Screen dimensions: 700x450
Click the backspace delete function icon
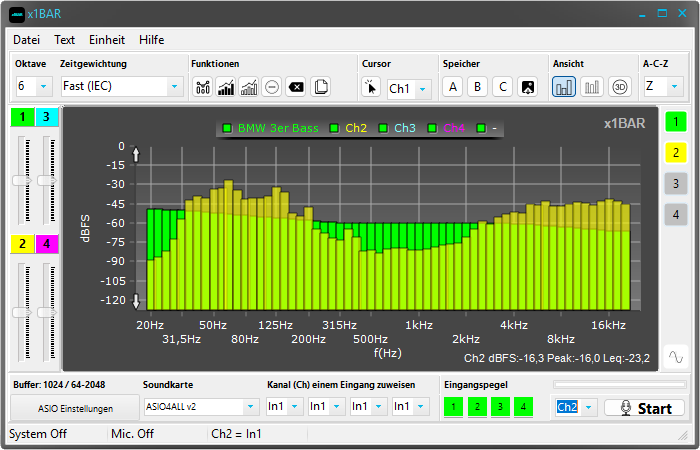click(x=296, y=87)
